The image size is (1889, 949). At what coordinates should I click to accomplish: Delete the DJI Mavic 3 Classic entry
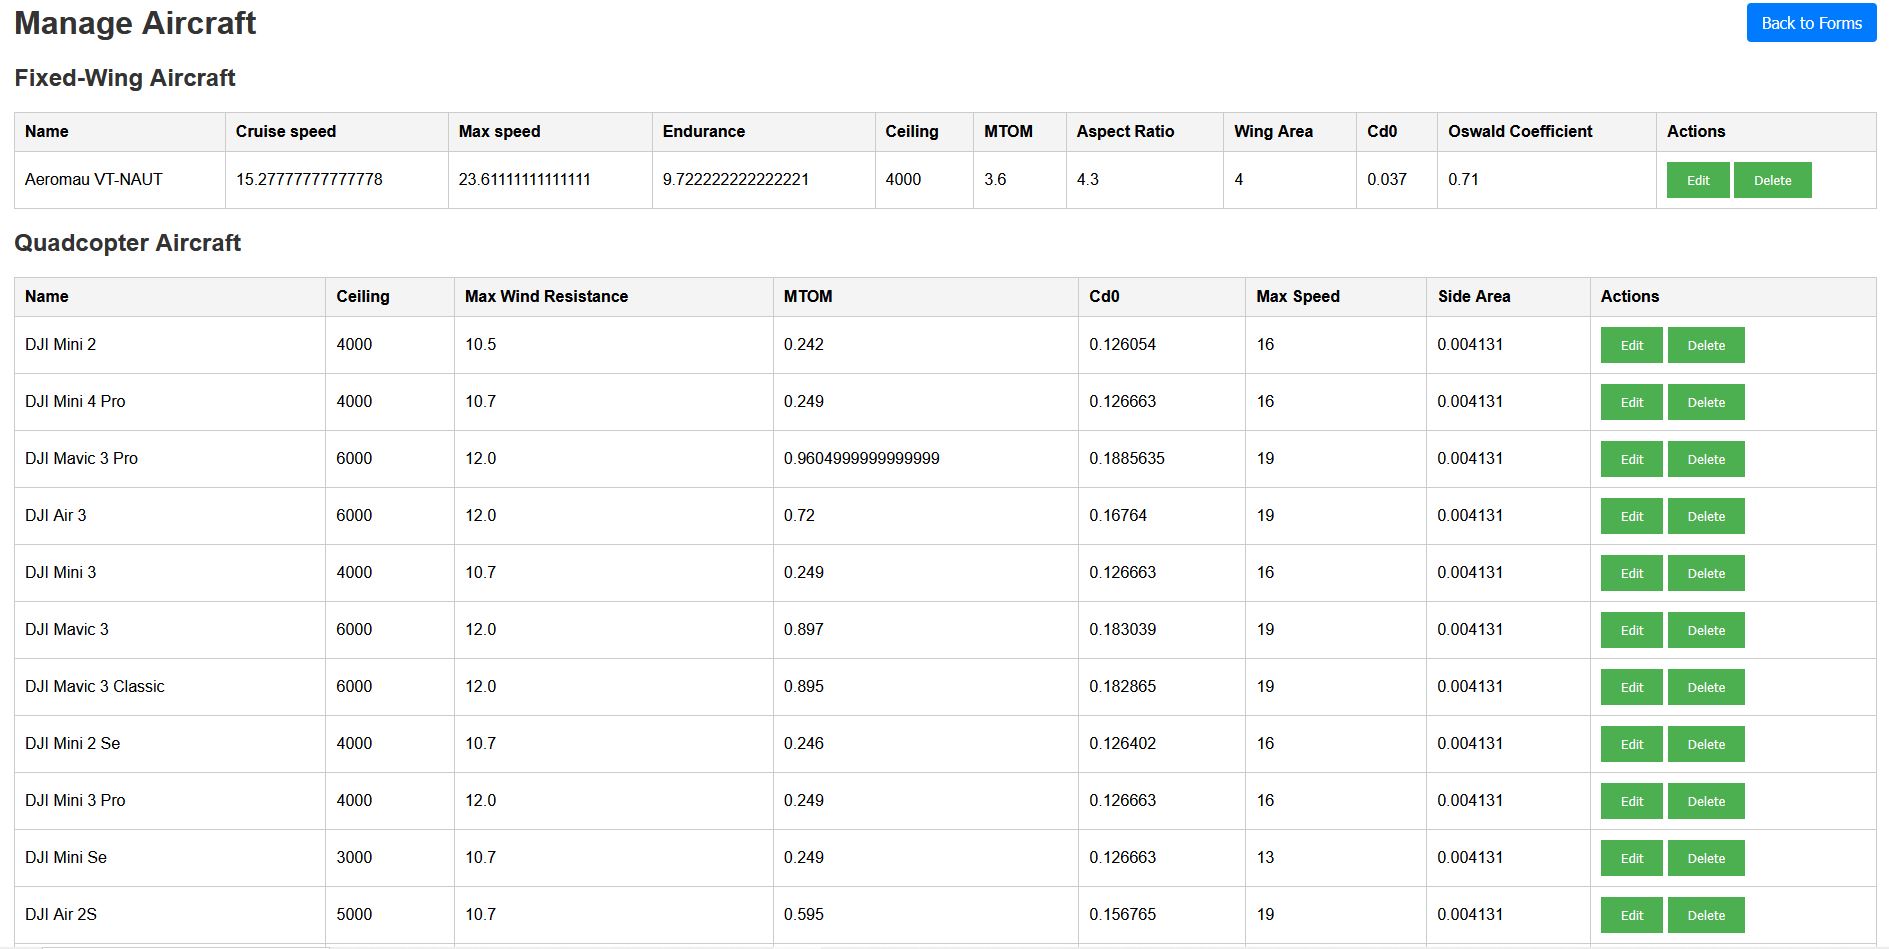1705,686
